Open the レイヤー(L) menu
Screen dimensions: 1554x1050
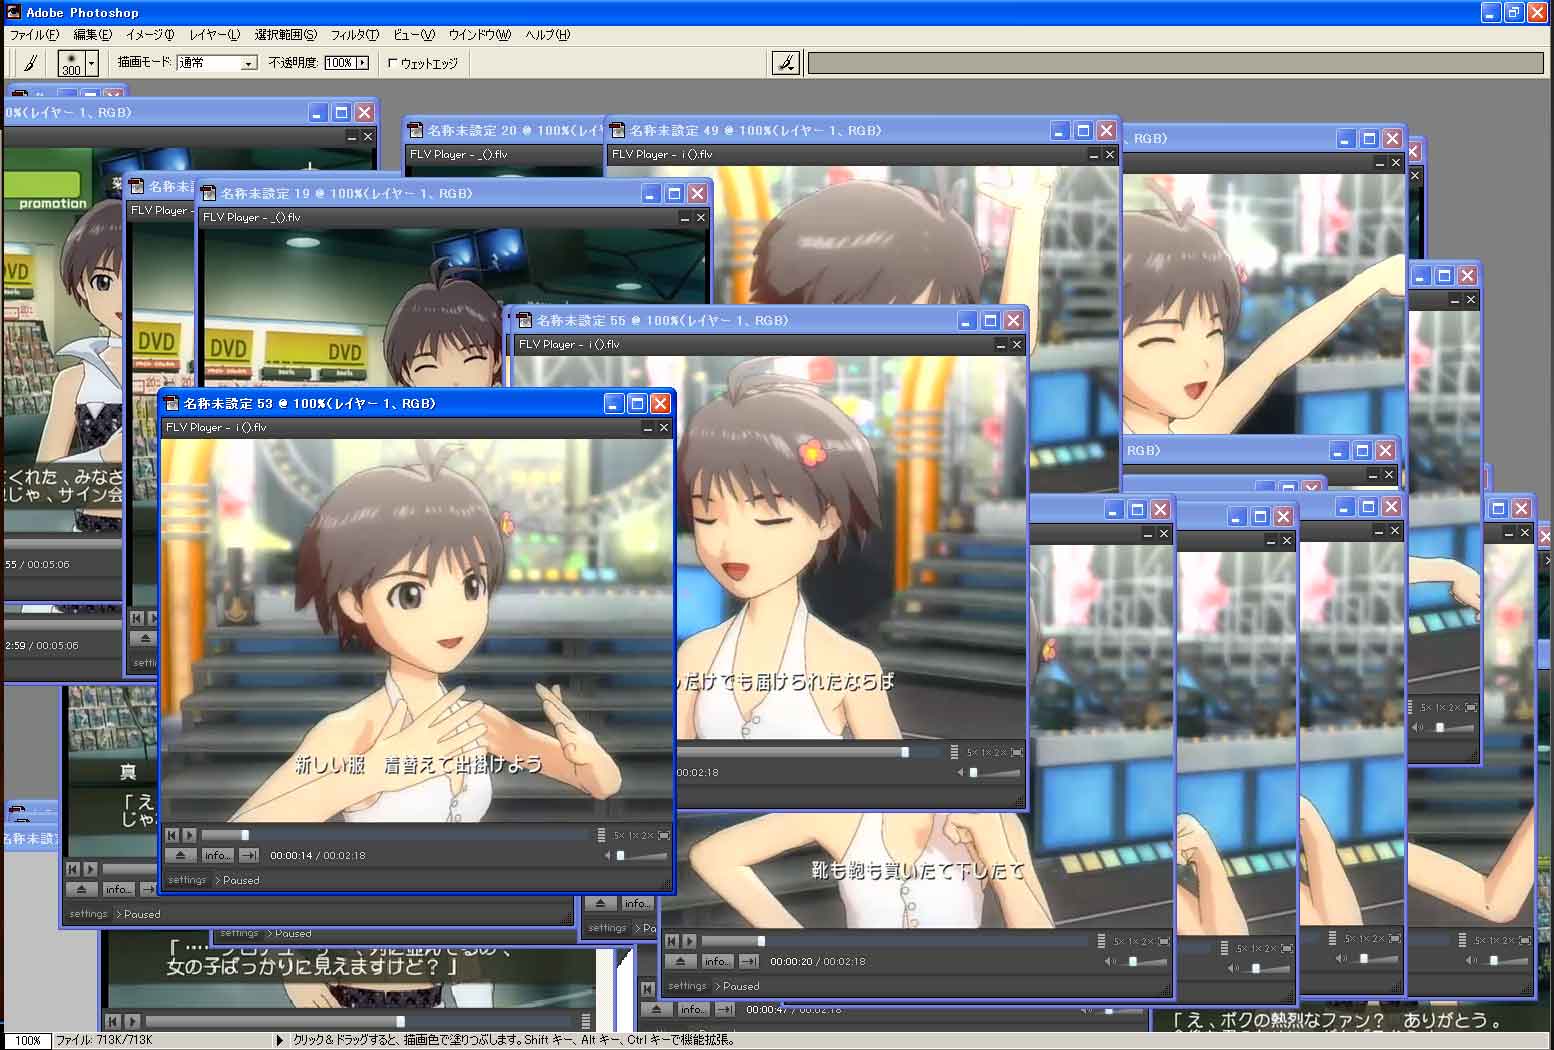(215, 35)
